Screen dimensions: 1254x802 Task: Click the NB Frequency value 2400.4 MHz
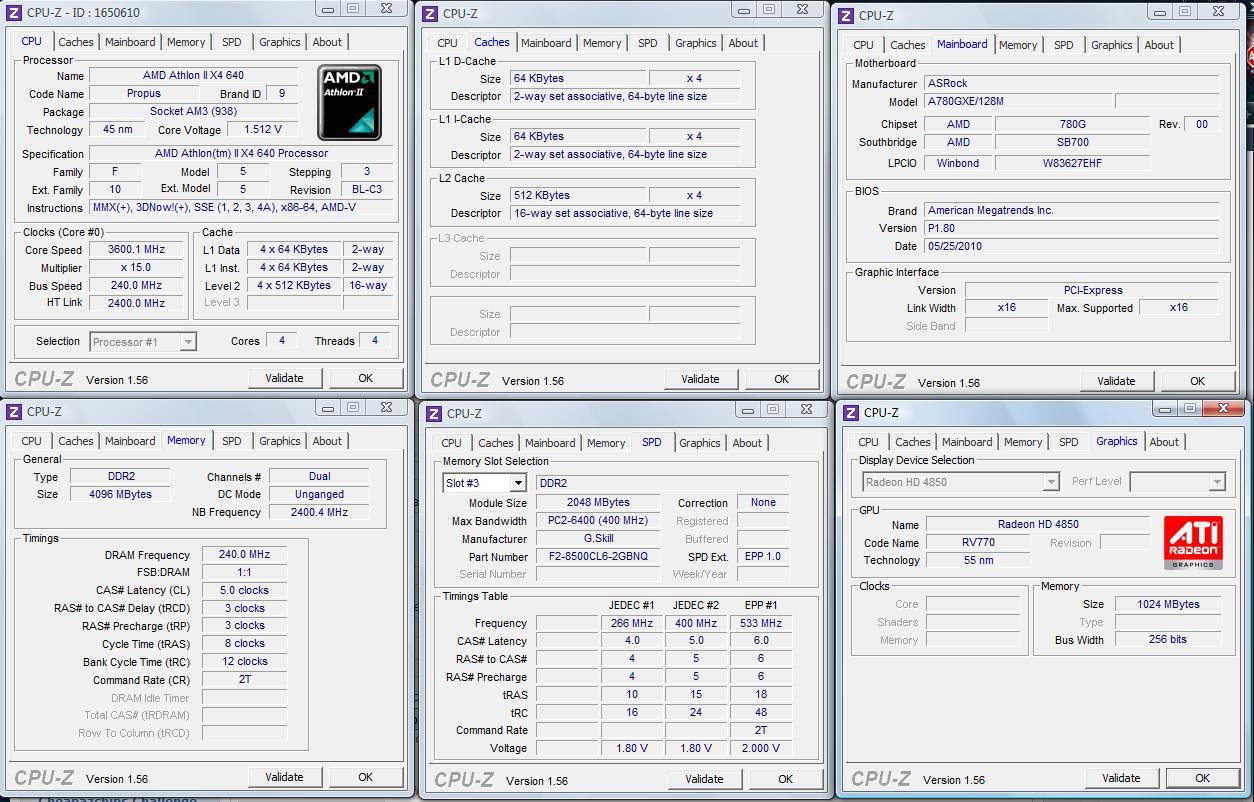[x=319, y=512]
